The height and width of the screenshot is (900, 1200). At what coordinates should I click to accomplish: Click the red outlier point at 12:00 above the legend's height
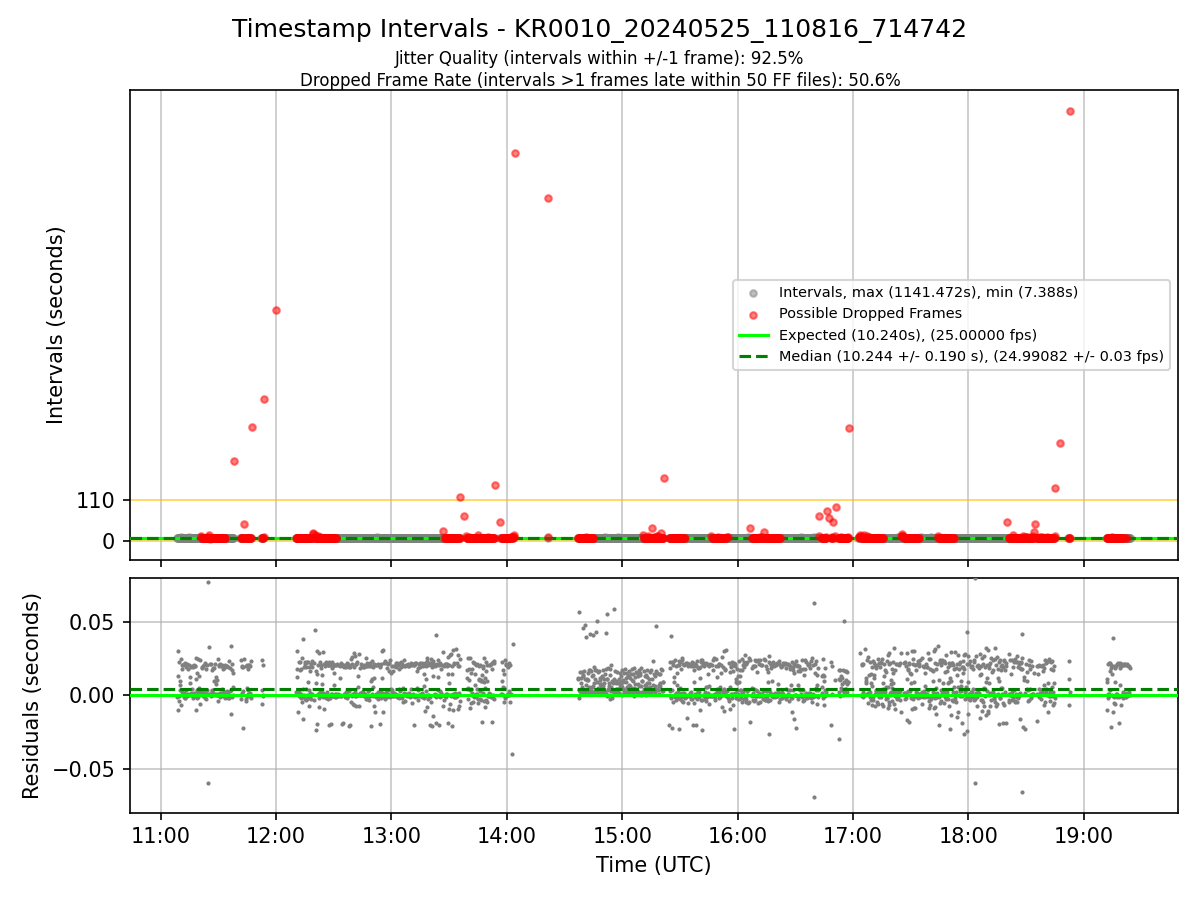tap(276, 310)
